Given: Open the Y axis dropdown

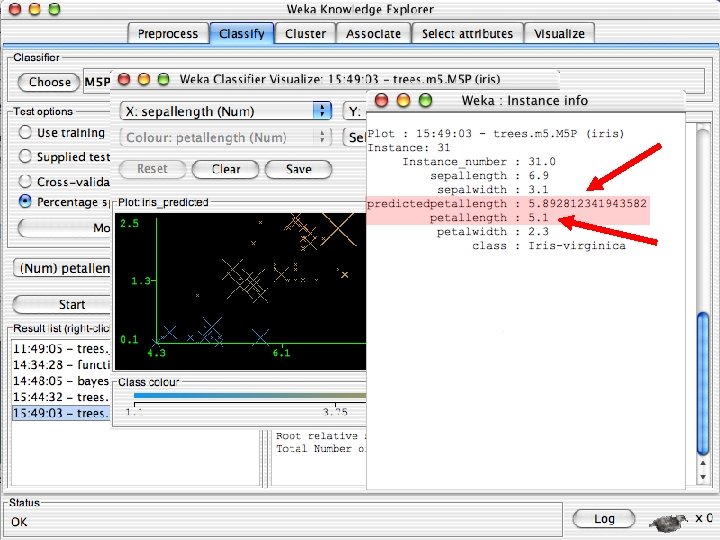Looking at the screenshot, I should click(x=354, y=111).
